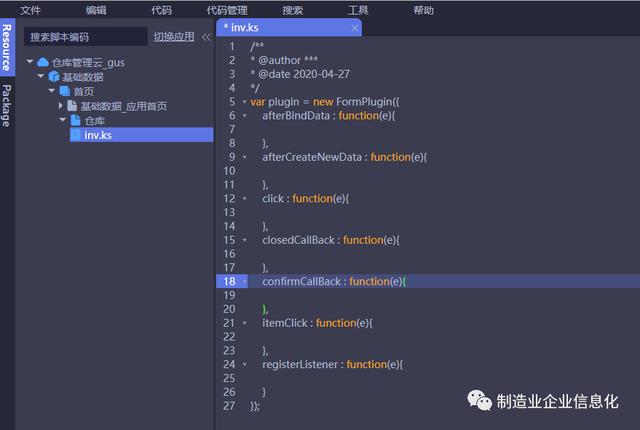This screenshot has height=430, width=640.
Task: Fold confirmCallBack function at line 18
Action: tap(244, 281)
